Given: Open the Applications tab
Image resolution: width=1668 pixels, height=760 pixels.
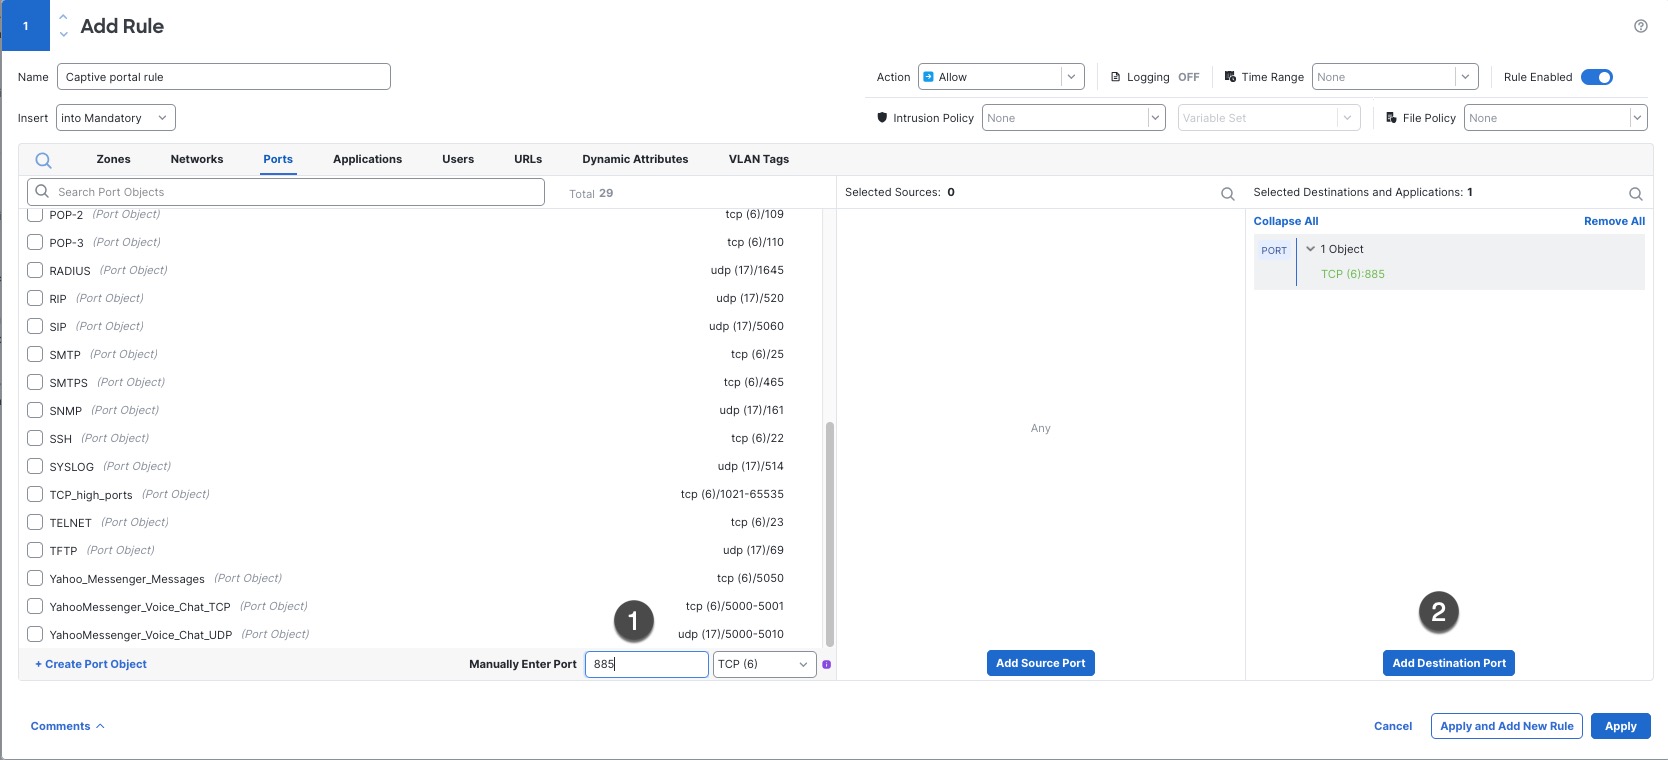Looking at the screenshot, I should 367,159.
